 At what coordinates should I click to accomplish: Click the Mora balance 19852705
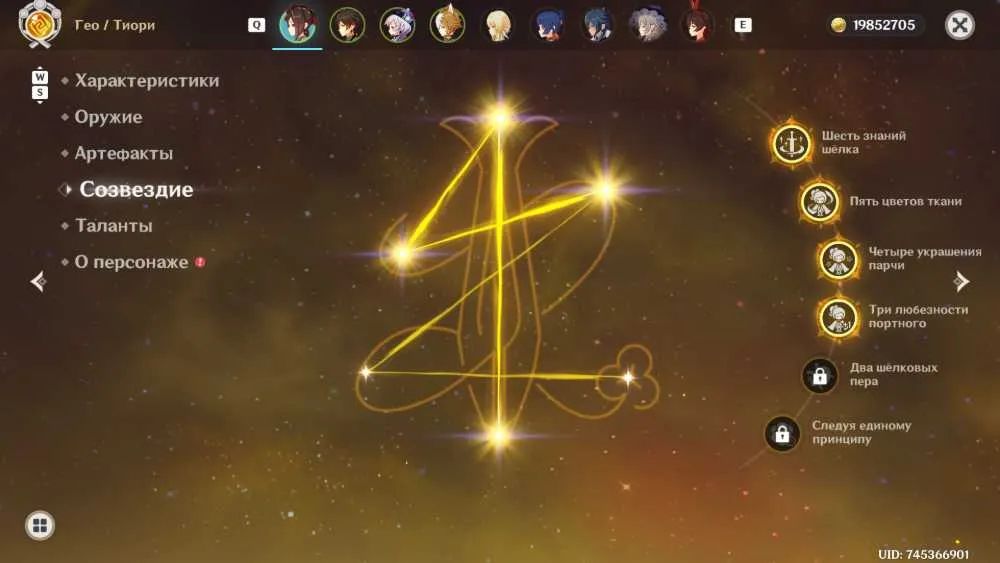tap(884, 25)
